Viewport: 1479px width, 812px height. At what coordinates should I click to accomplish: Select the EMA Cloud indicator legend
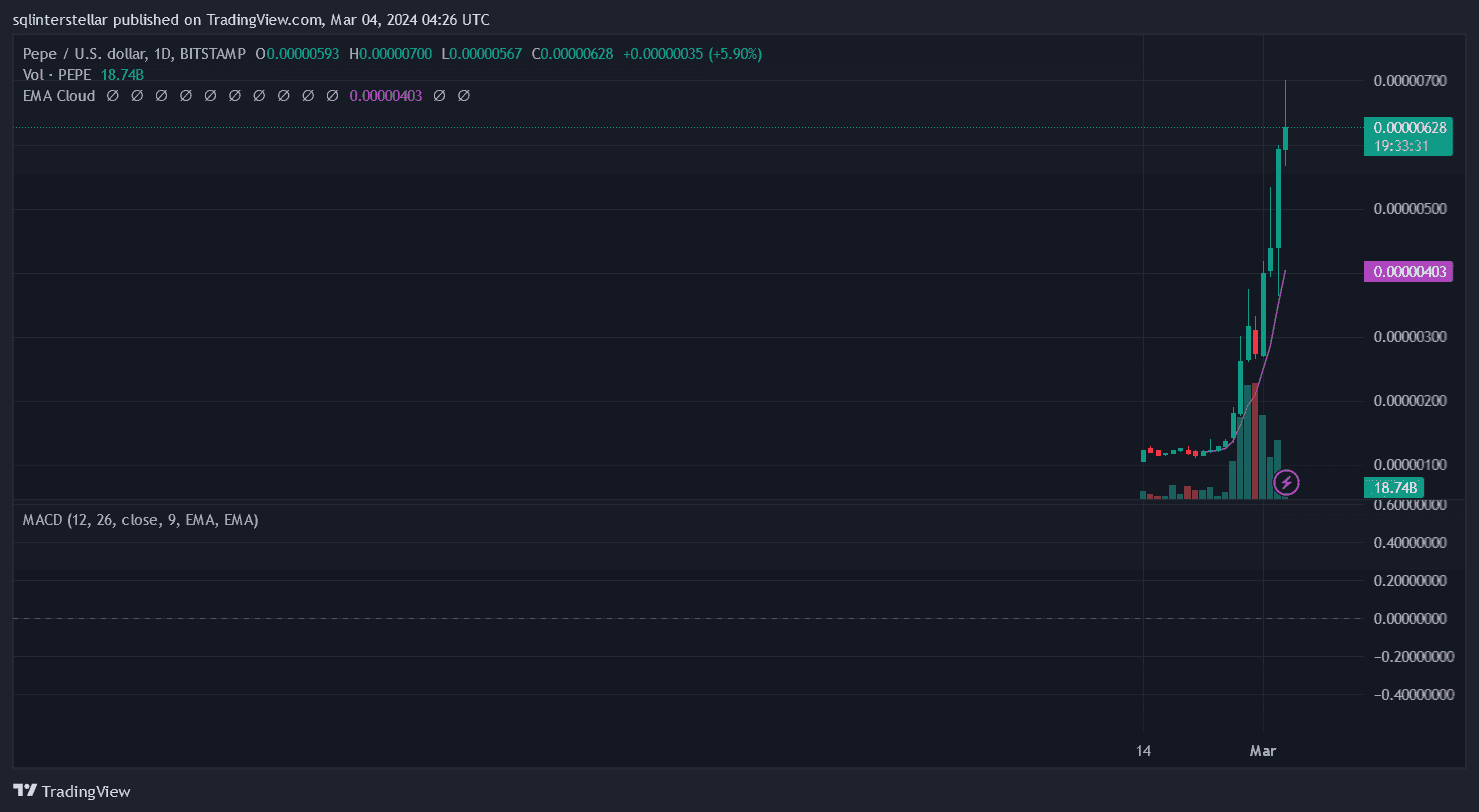click(x=59, y=96)
